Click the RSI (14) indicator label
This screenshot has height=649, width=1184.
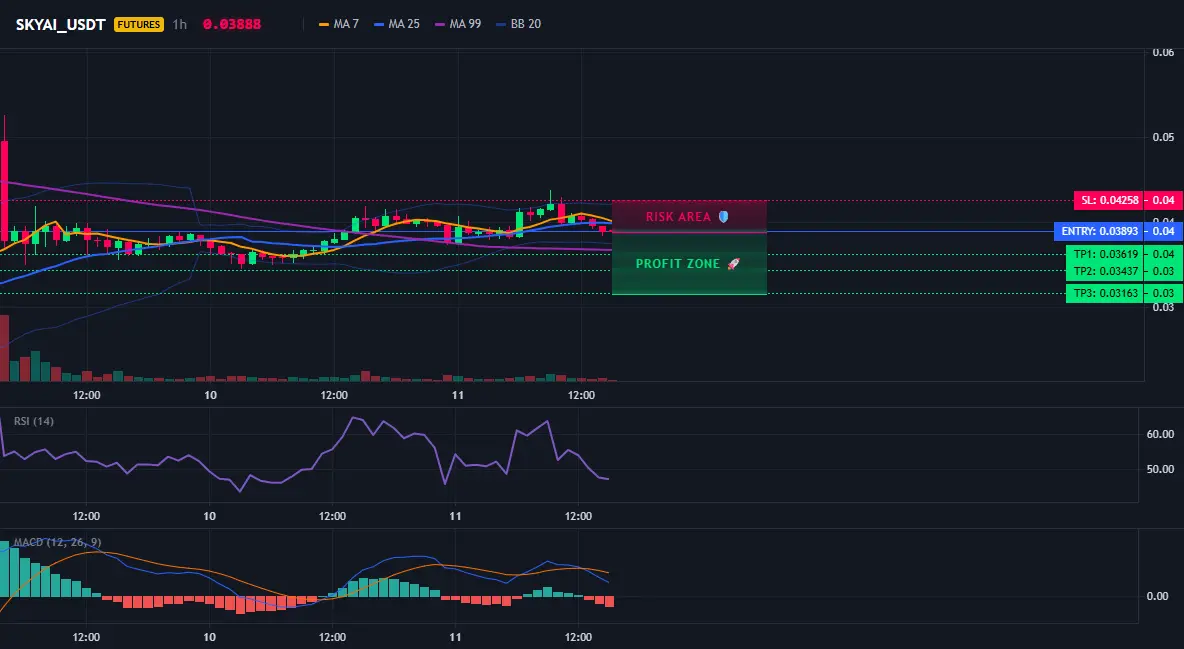34,421
